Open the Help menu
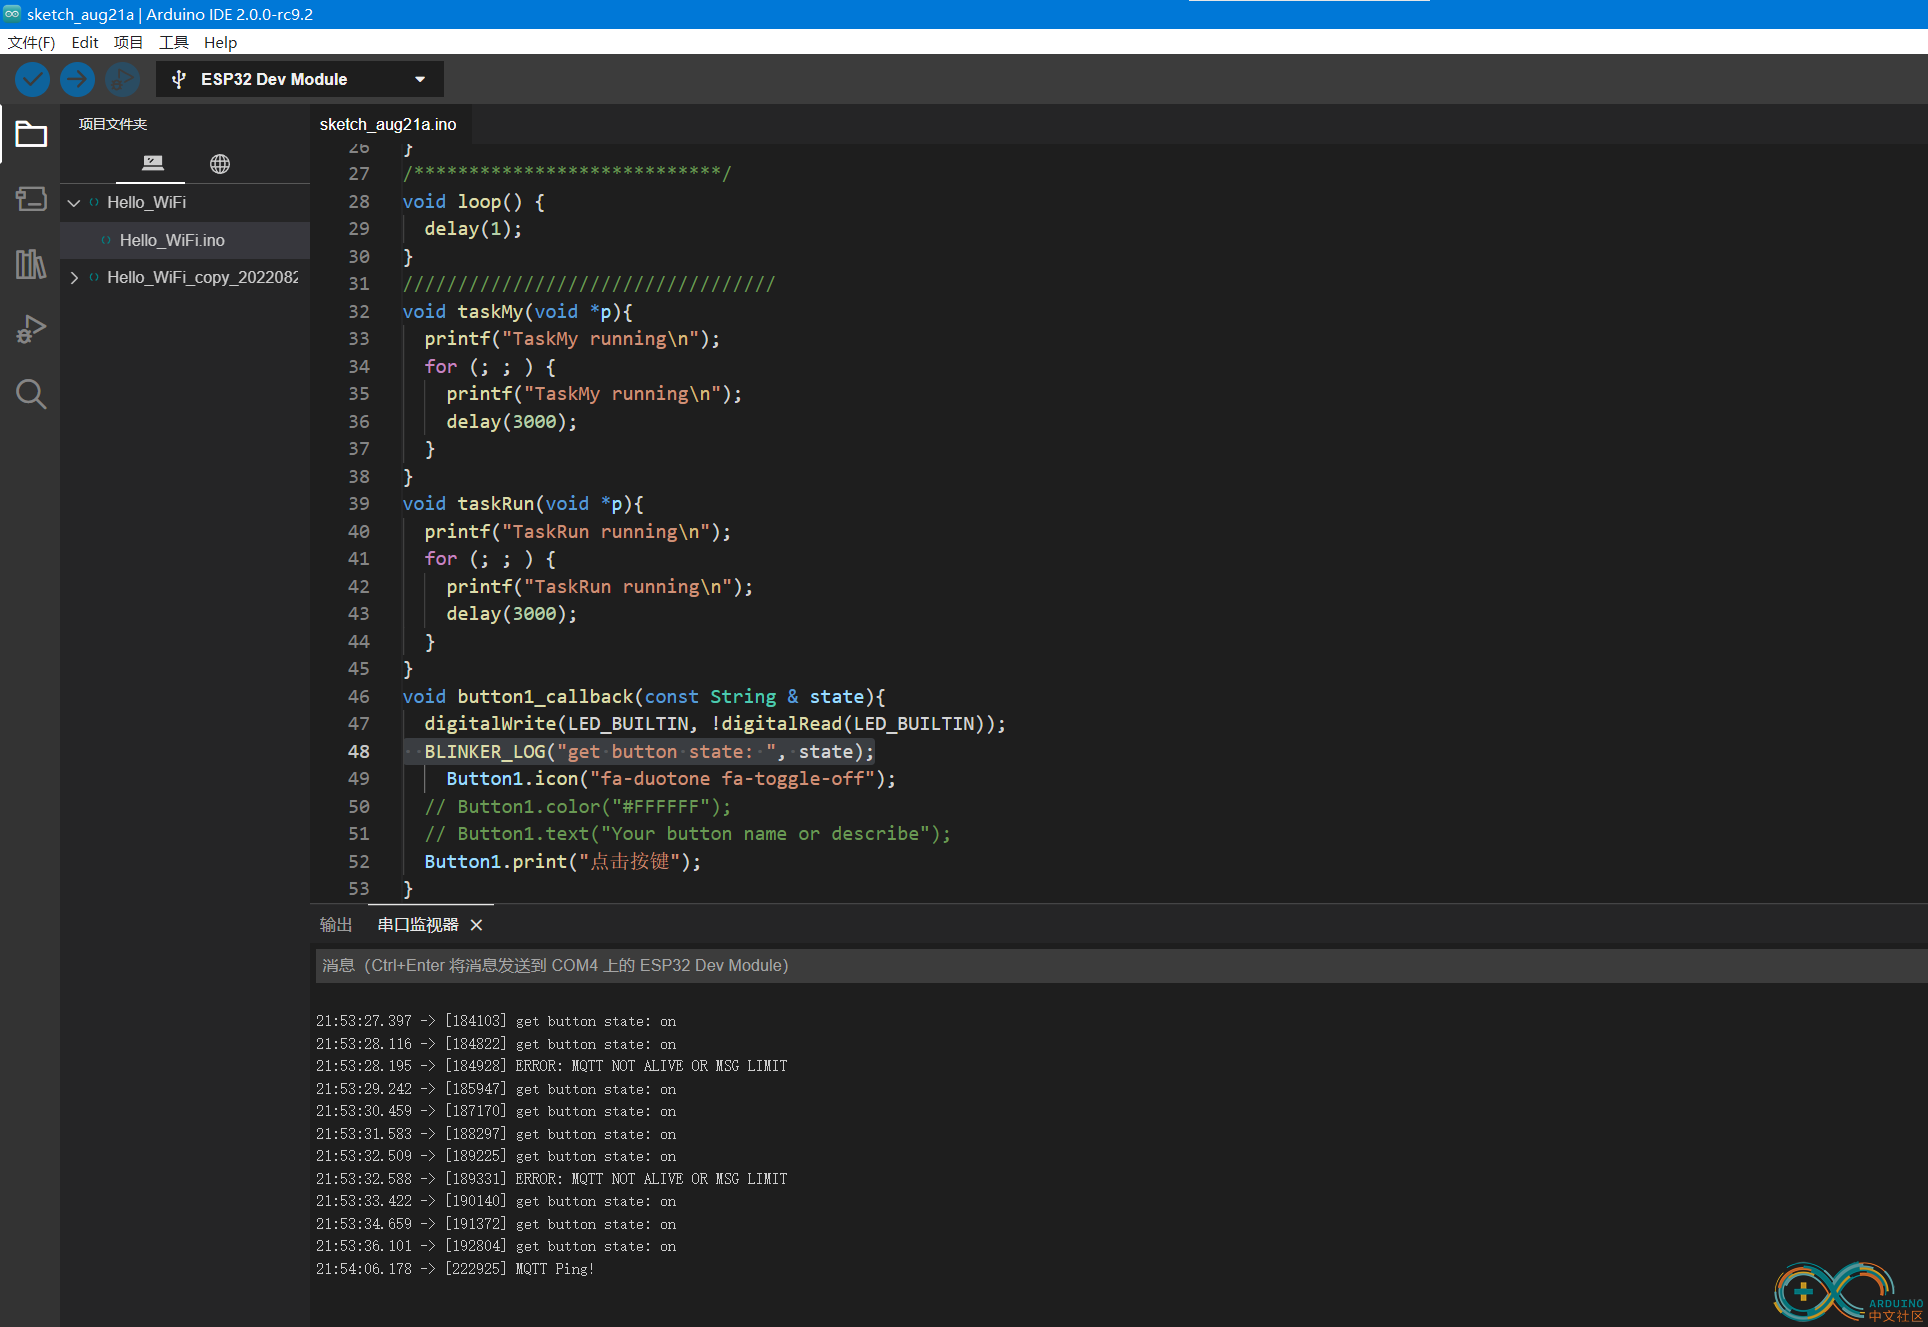Viewport: 1928px width, 1327px height. pyautogui.click(x=220, y=42)
